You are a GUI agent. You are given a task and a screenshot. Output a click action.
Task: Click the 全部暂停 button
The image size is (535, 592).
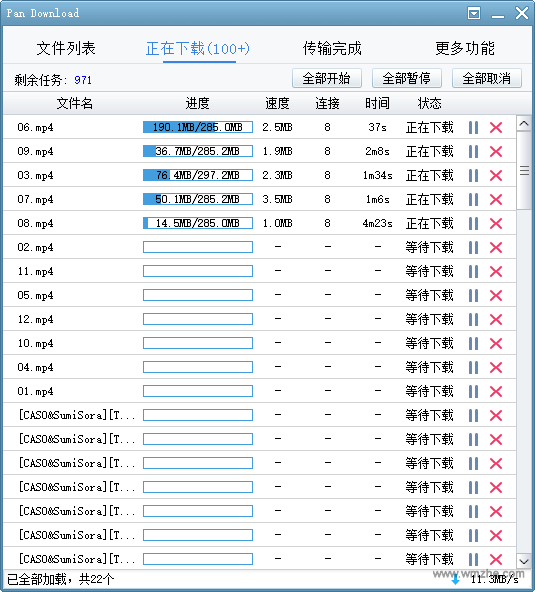tap(407, 78)
